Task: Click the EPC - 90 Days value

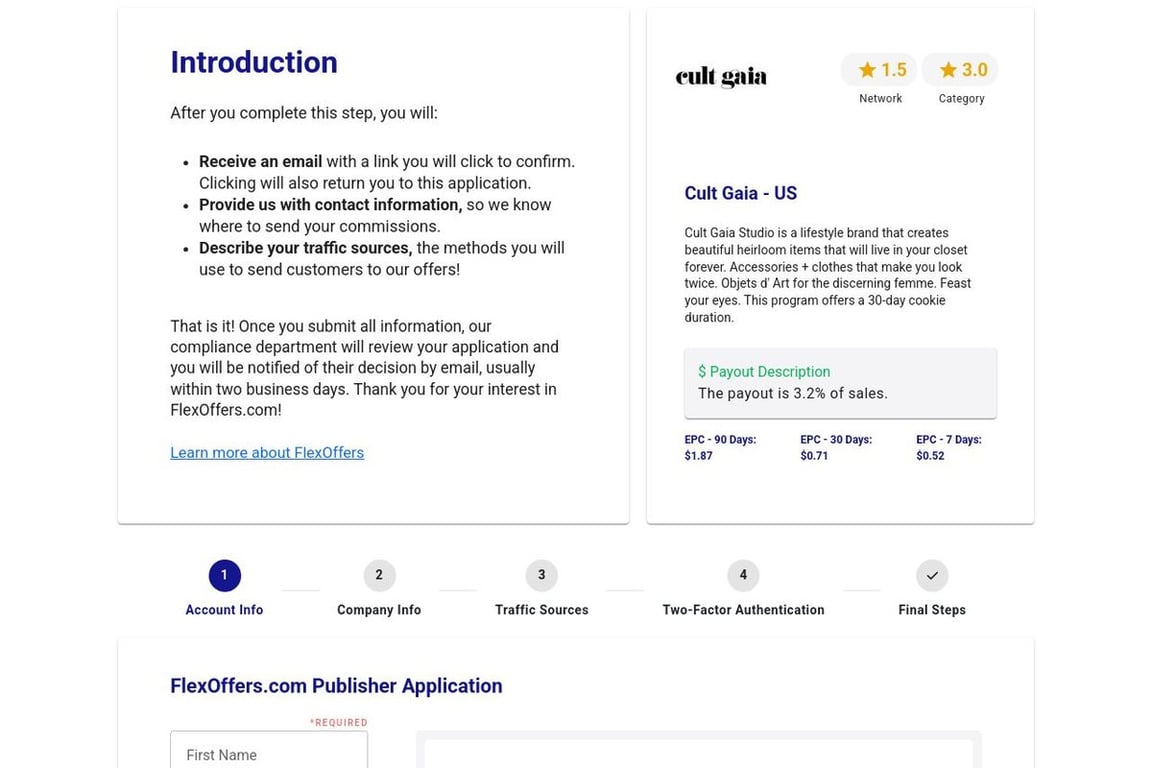Action: click(x=699, y=456)
